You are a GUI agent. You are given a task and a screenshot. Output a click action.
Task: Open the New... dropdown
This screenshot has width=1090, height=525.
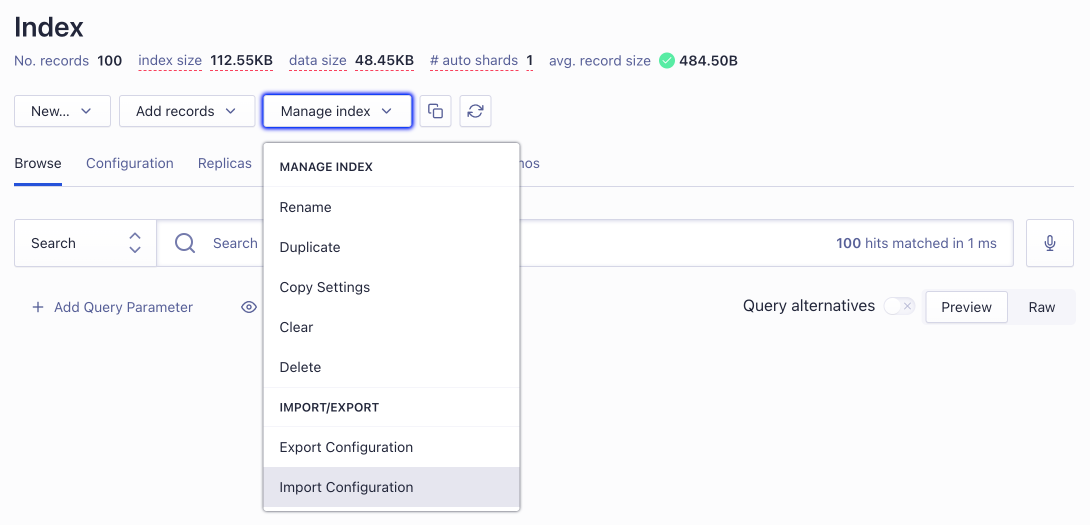[x=63, y=111]
